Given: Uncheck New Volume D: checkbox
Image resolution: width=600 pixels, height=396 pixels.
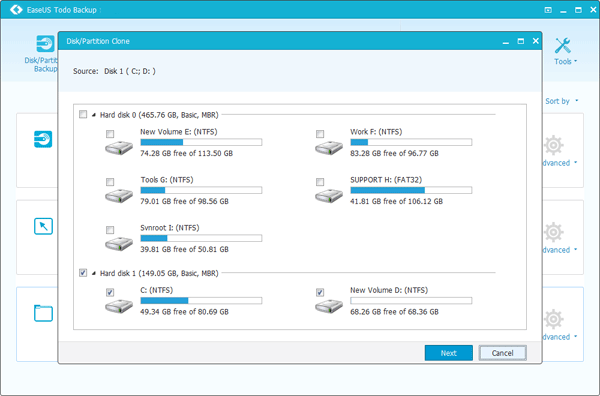Looking at the screenshot, I should [320, 292].
